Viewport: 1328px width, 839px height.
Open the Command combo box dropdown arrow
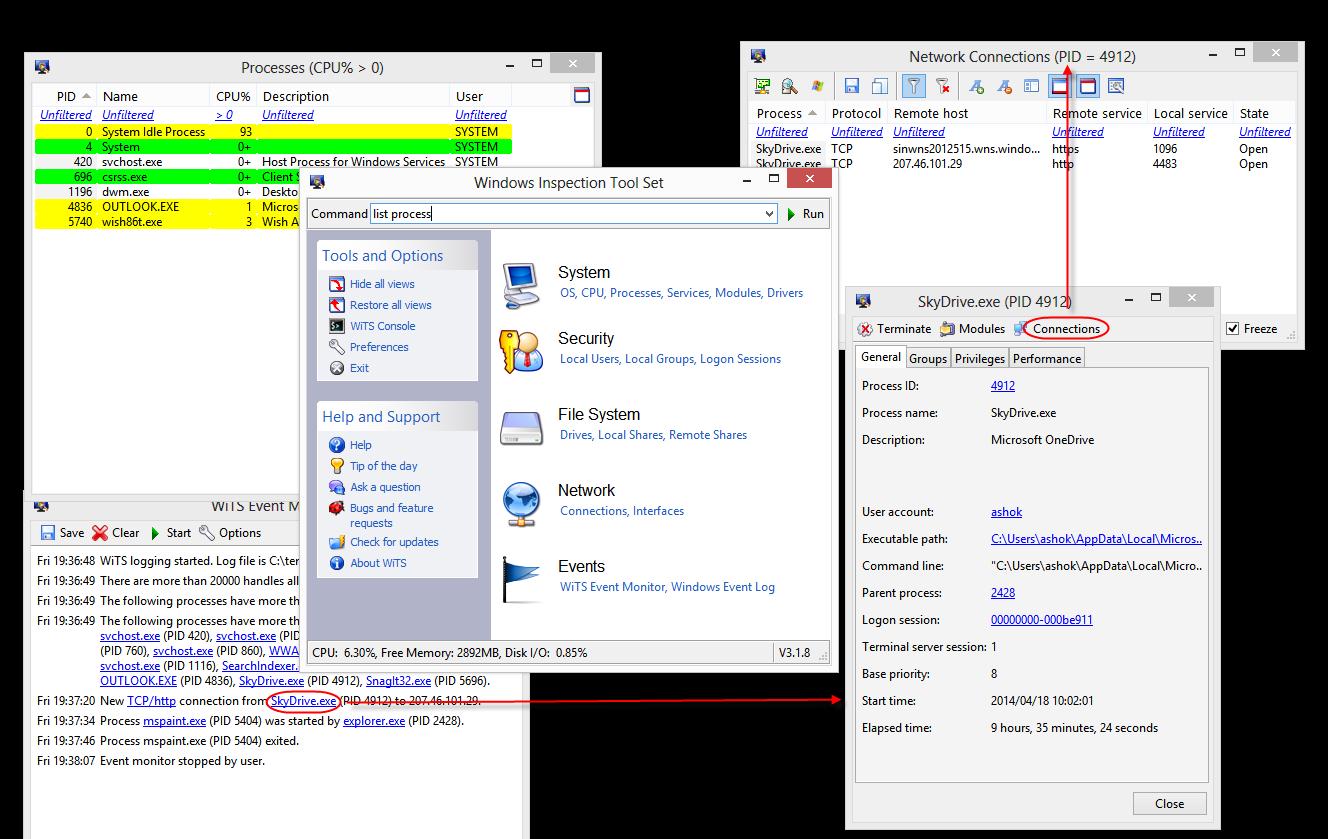click(768, 214)
